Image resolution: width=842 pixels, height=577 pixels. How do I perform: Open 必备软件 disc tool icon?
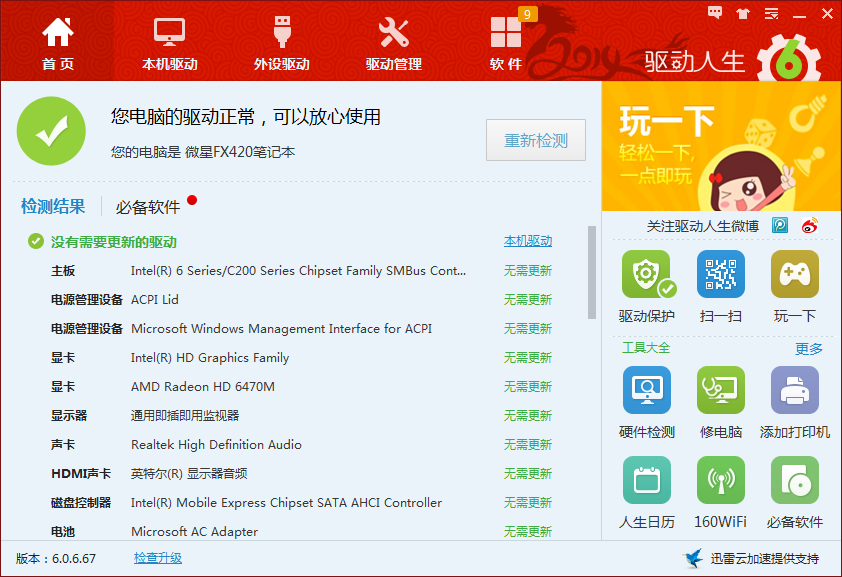coord(795,480)
